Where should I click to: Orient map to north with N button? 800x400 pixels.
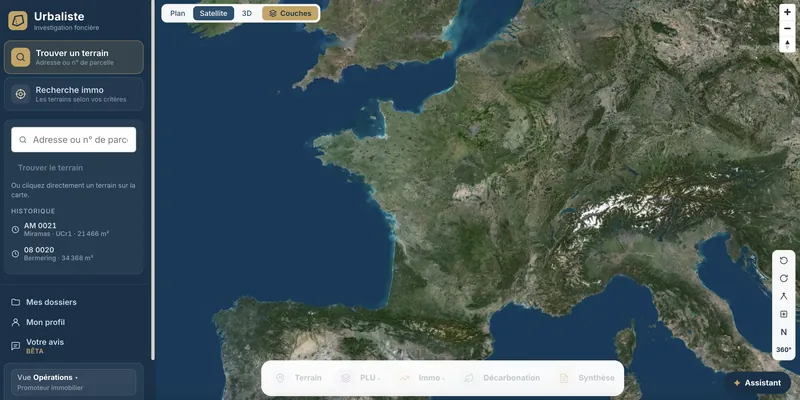click(x=784, y=332)
